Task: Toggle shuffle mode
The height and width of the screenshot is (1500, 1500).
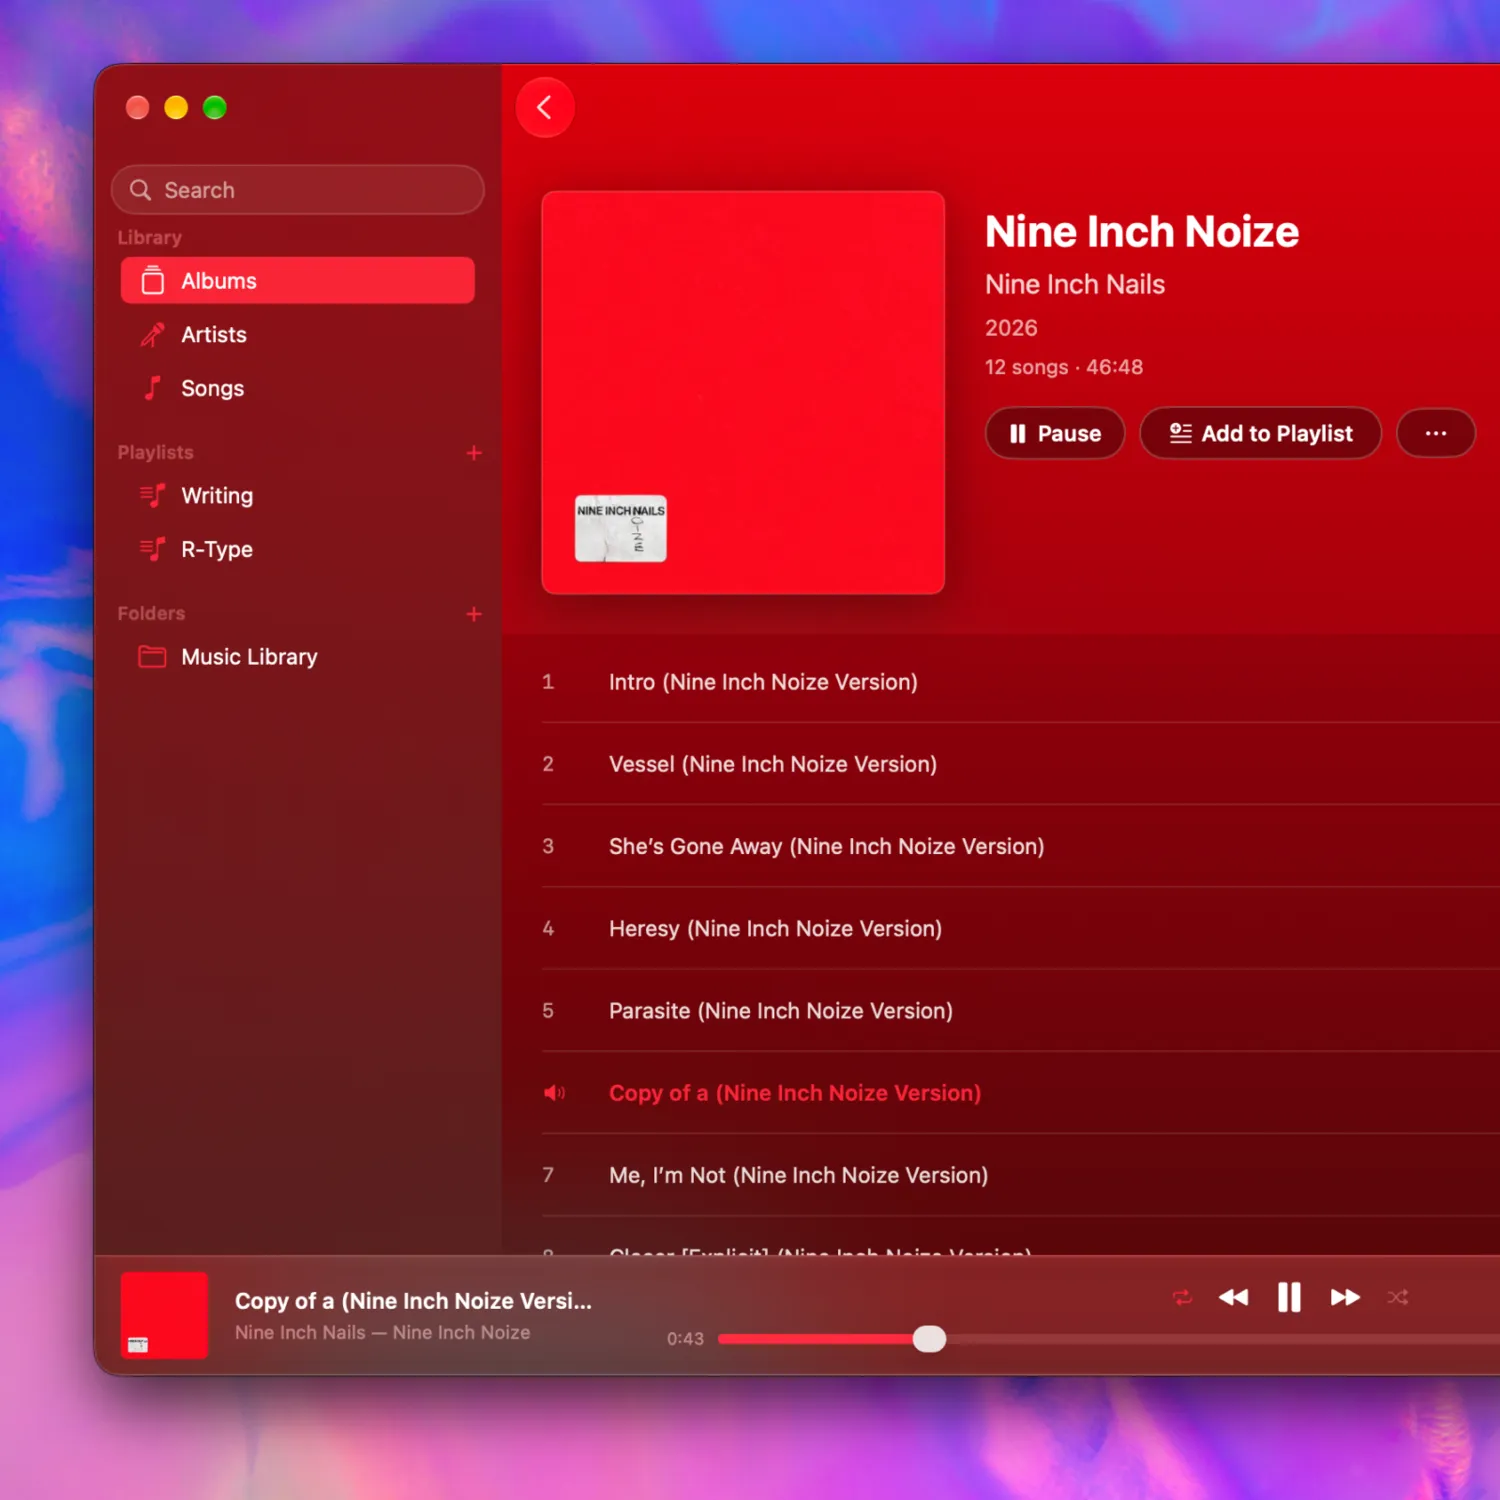Action: coord(1398,1297)
